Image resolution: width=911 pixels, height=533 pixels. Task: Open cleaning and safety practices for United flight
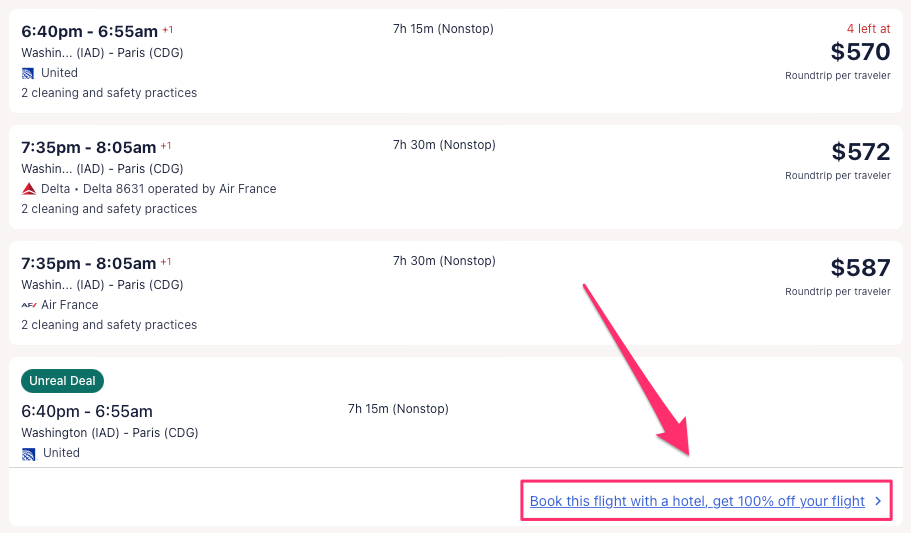(x=109, y=93)
